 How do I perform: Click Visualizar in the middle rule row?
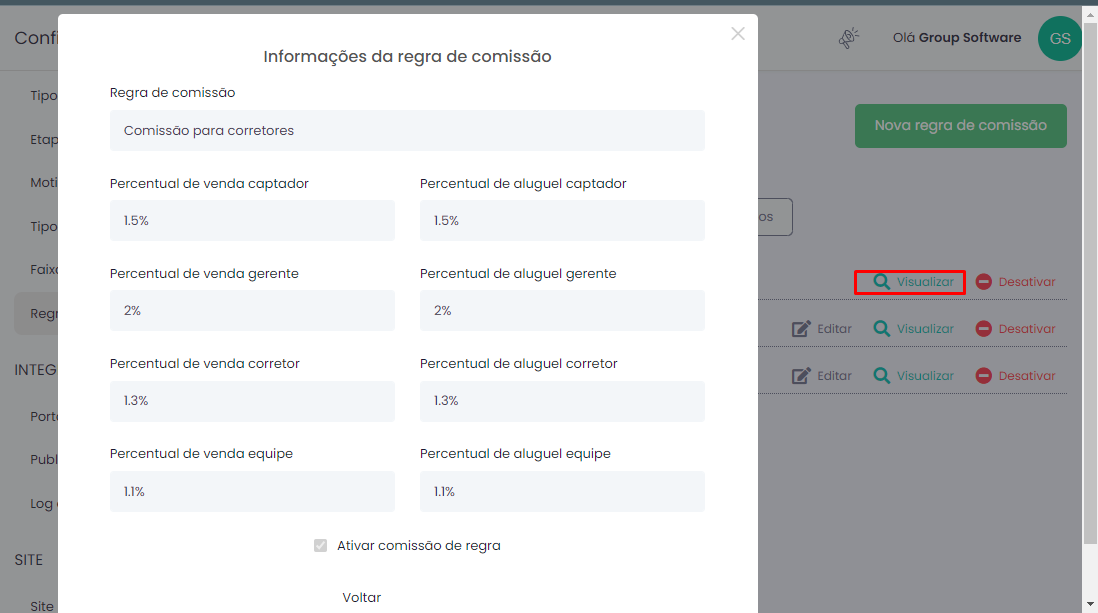(x=913, y=329)
